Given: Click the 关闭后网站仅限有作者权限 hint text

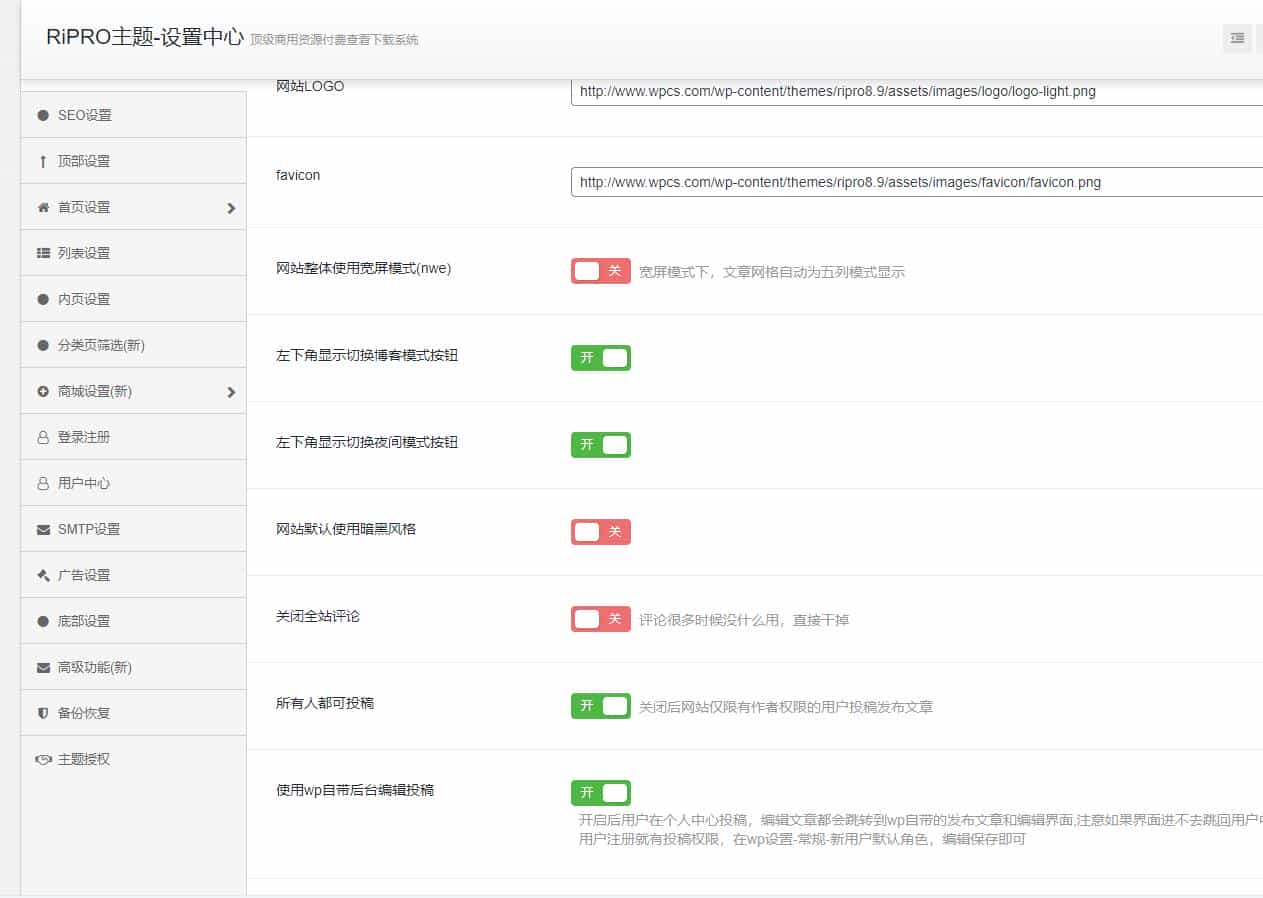Looking at the screenshot, I should point(786,707).
